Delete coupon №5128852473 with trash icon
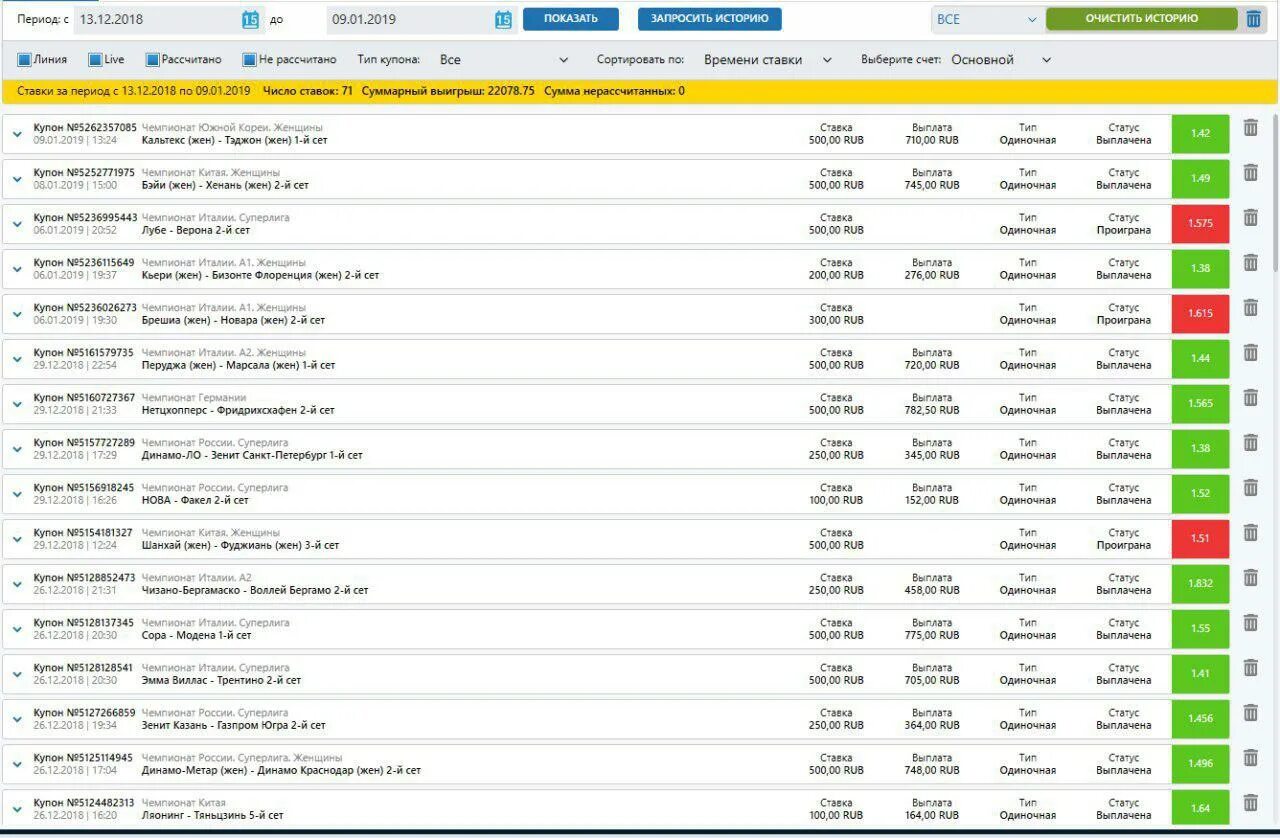1280x838 pixels. click(1251, 578)
